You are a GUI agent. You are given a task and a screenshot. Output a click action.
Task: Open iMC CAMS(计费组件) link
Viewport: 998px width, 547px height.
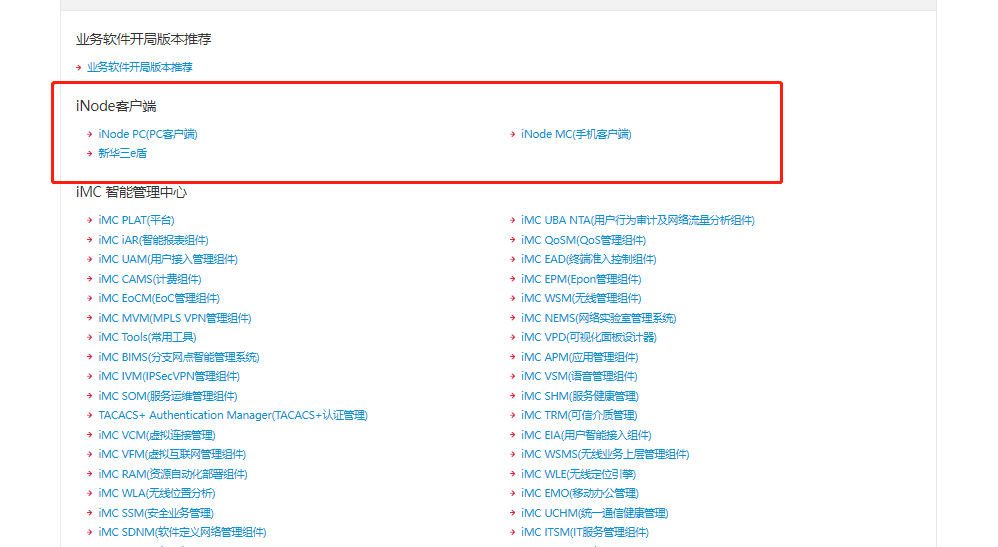click(x=150, y=279)
